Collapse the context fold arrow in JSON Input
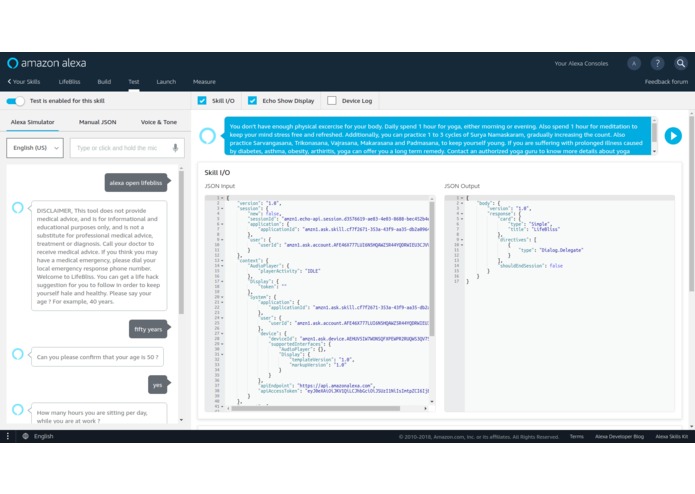Image resolution: width=695 pixels, height=494 pixels. point(223,261)
